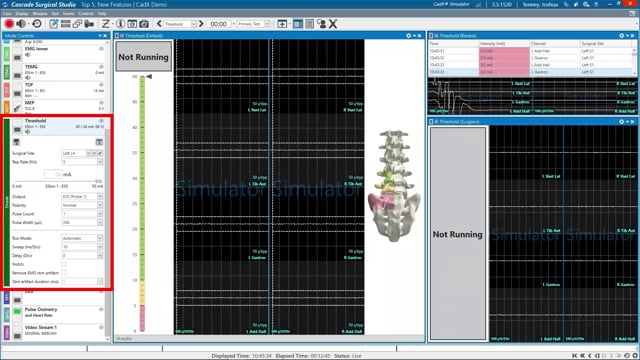This screenshot has width=640, height=360.
Task: Open the Rep Rate dropdown
Action: click(x=100, y=162)
